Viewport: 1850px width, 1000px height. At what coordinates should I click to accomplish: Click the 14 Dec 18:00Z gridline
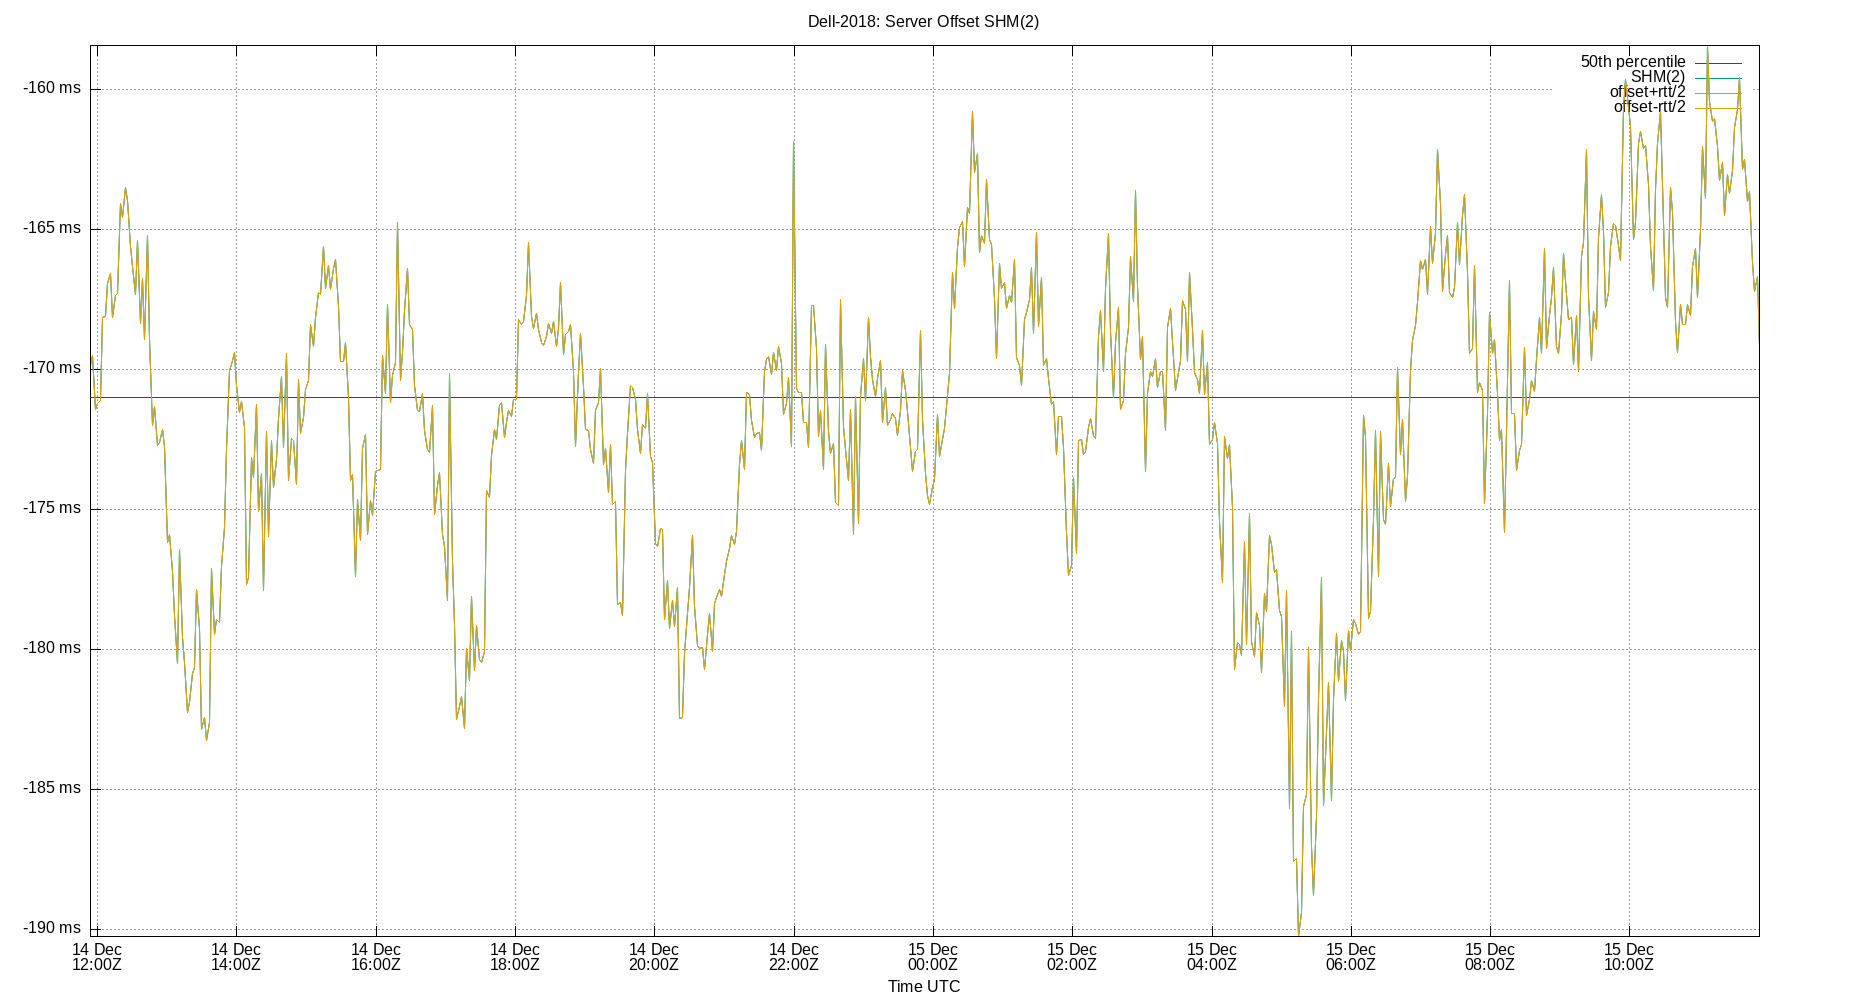[x=515, y=500]
